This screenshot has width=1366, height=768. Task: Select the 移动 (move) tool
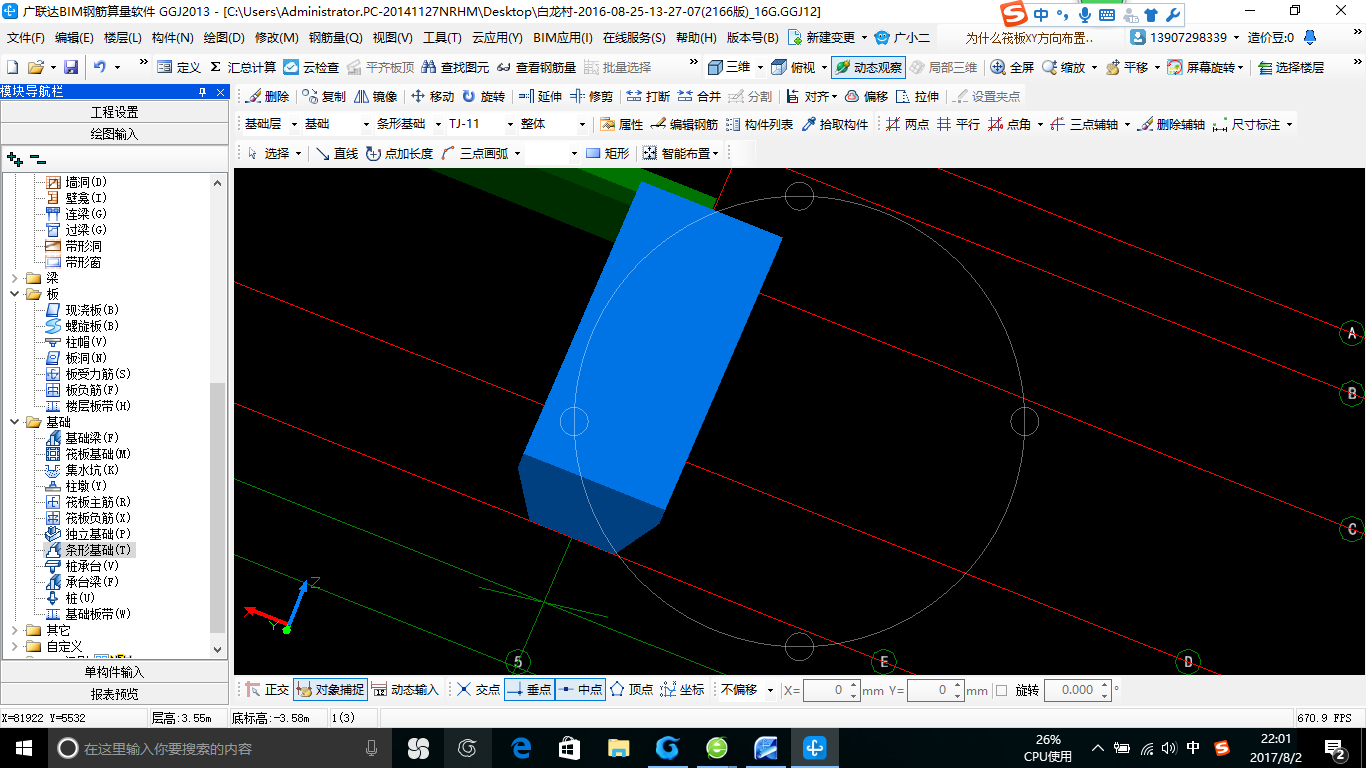point(432,97)
